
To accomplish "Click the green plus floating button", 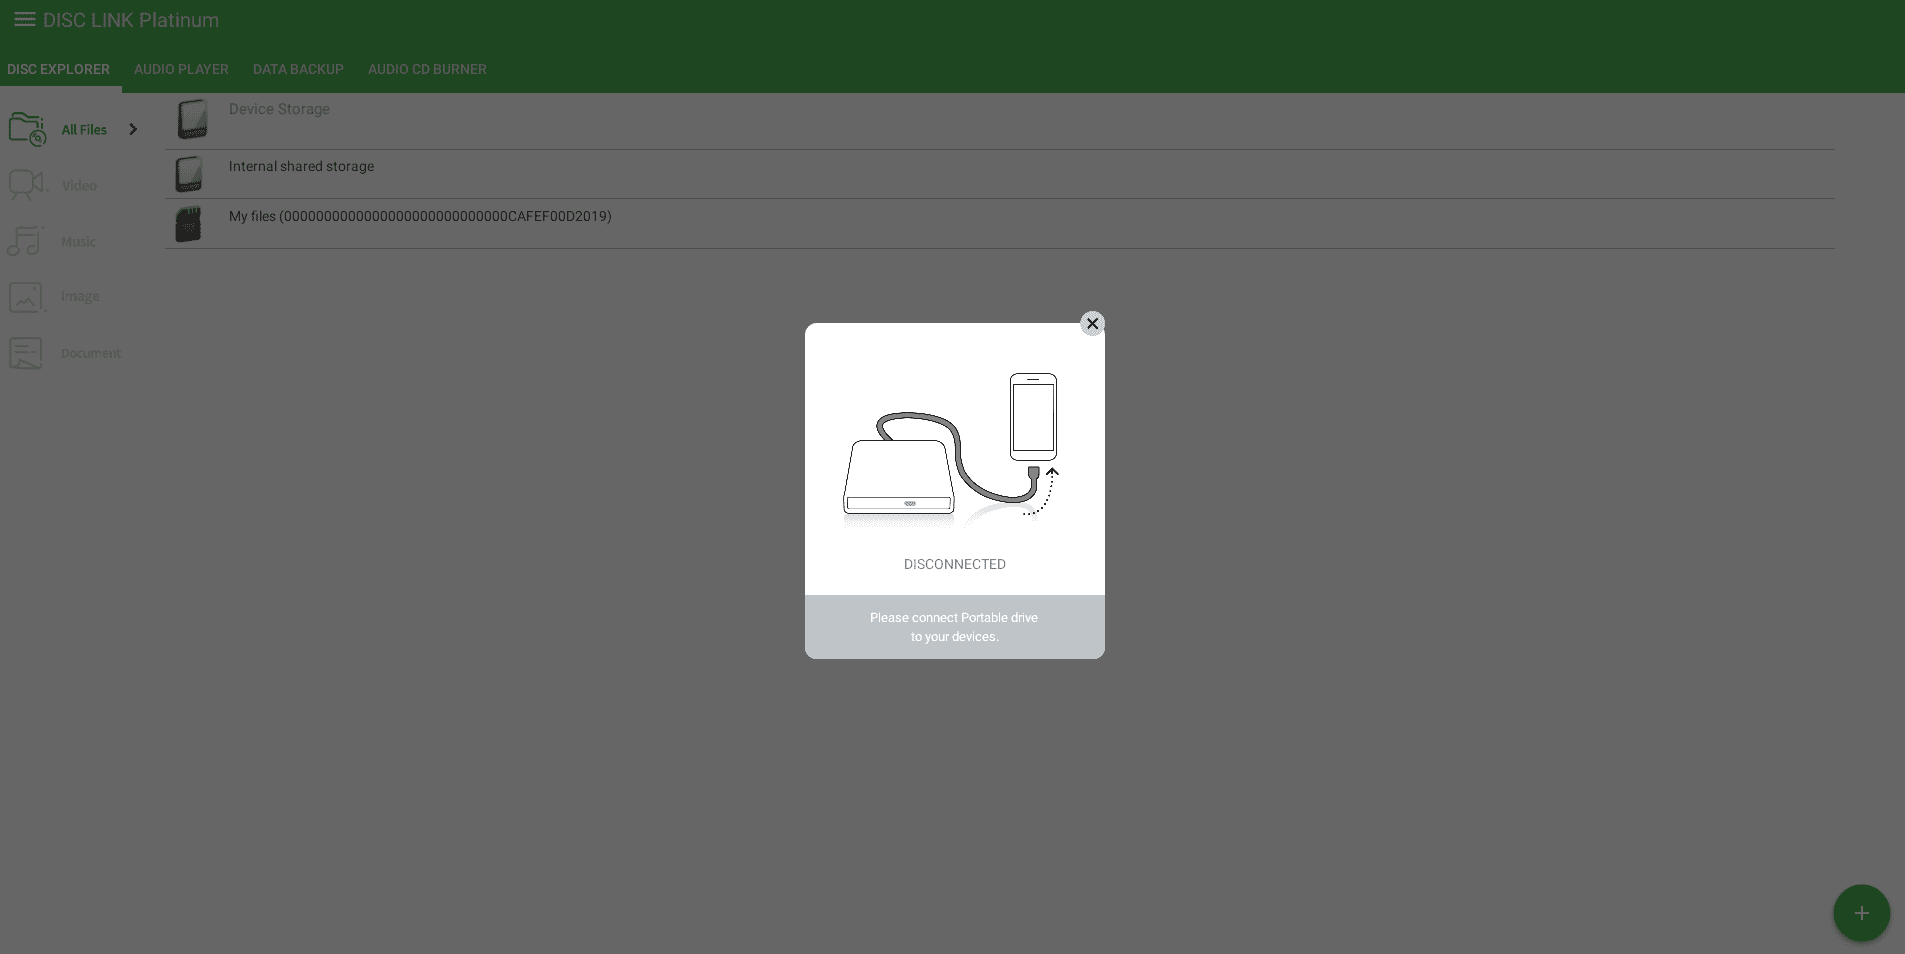I will point(1861,913).
